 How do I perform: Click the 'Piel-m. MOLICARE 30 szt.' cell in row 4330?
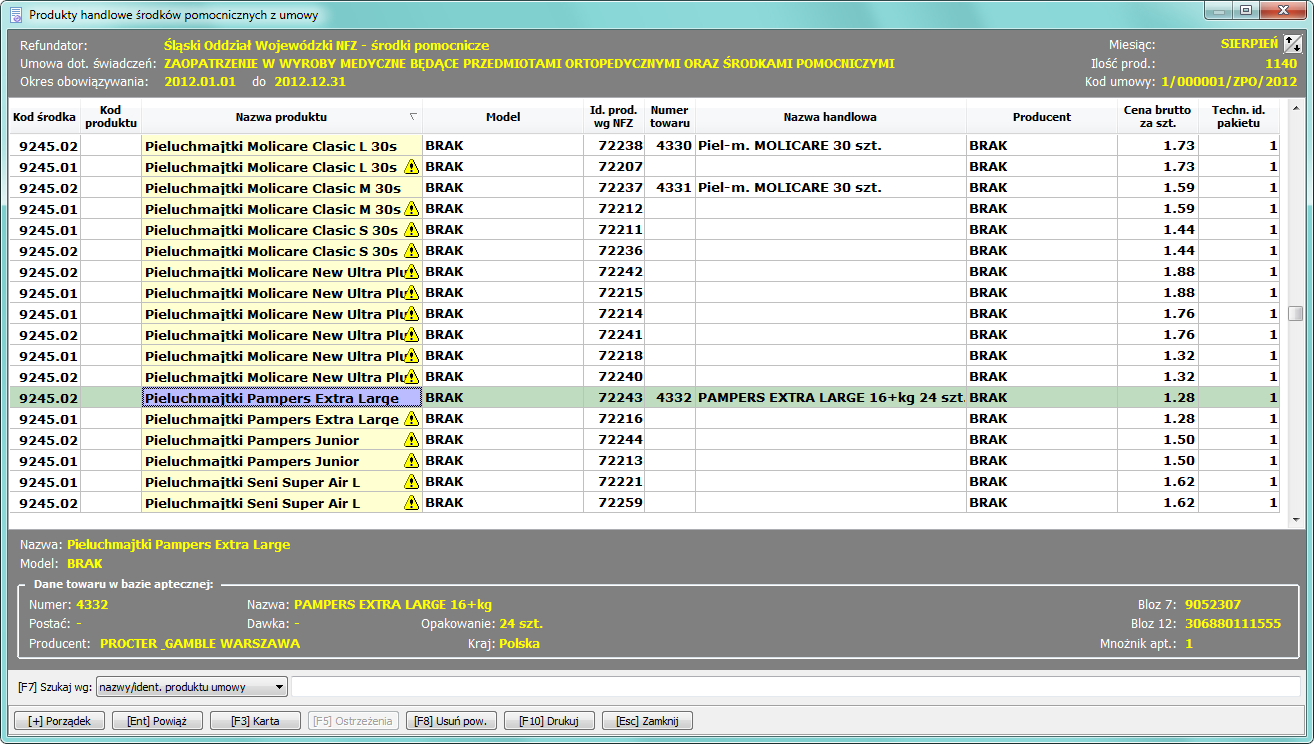[831, 146]
